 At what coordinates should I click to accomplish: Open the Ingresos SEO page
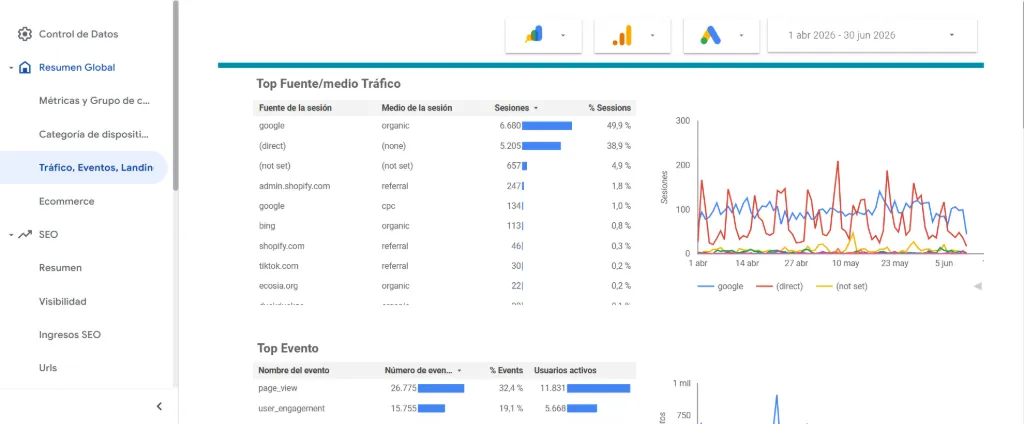point(70,334)
